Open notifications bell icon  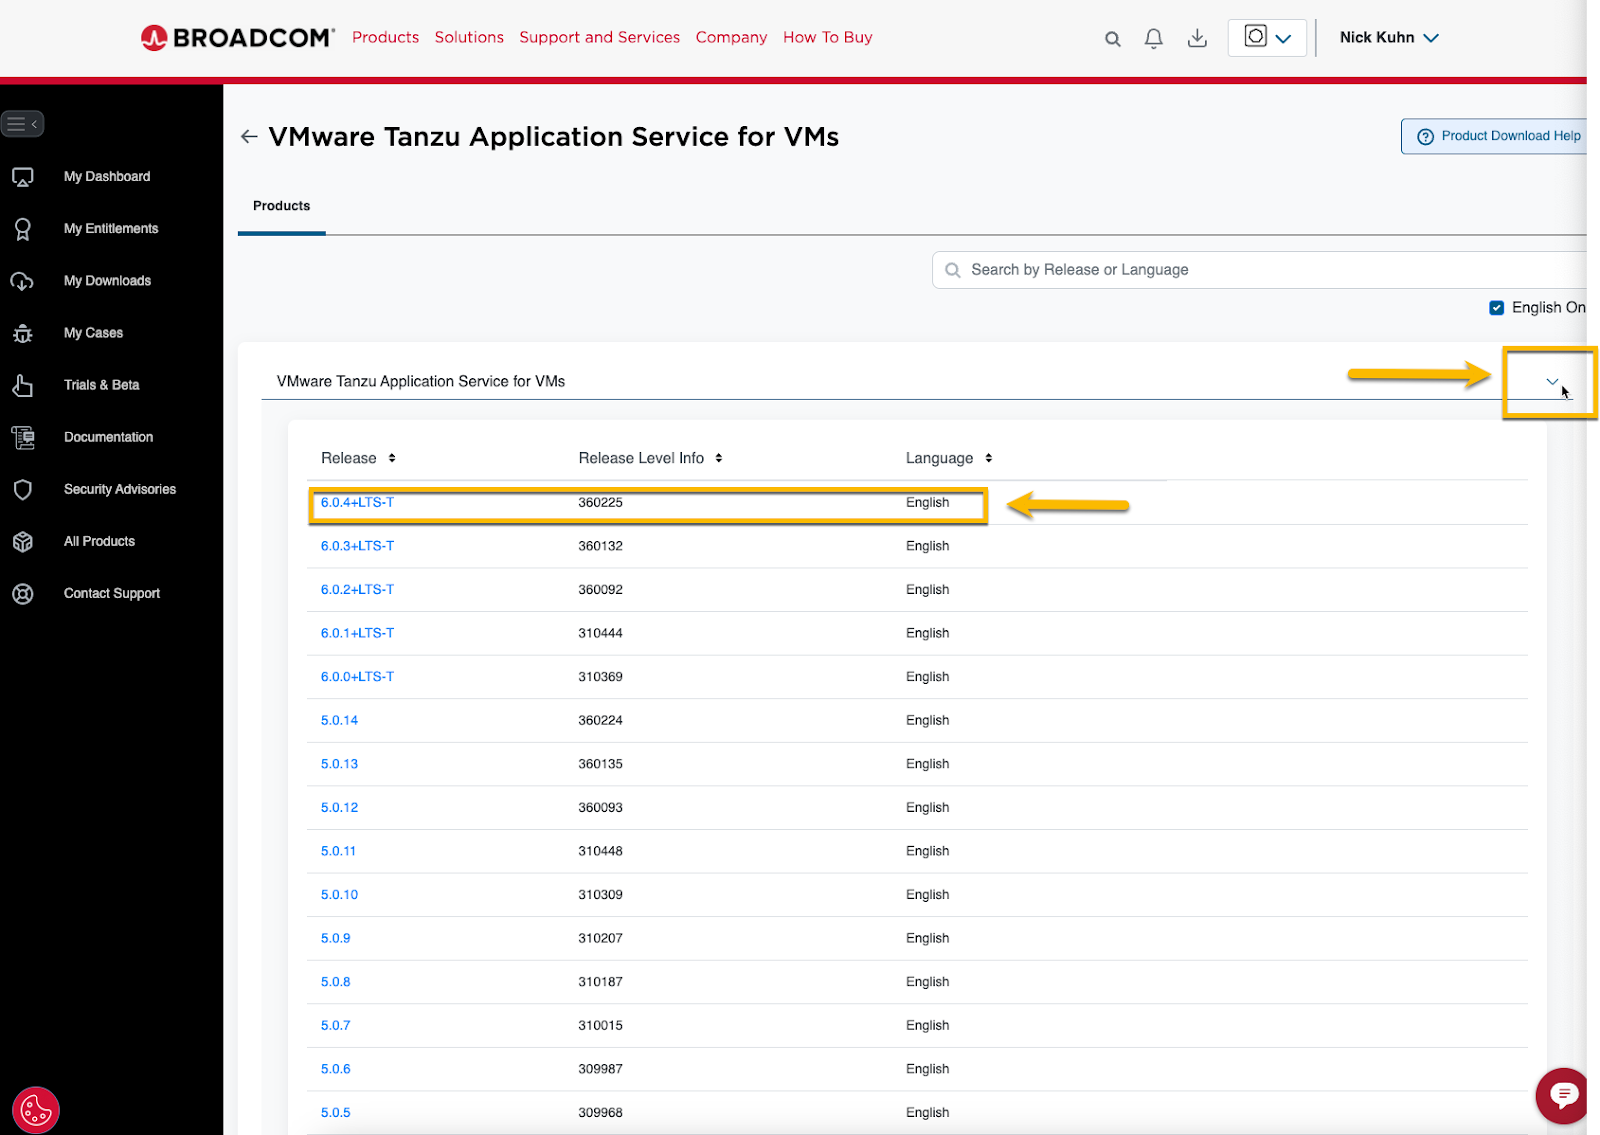[1153, 38]
